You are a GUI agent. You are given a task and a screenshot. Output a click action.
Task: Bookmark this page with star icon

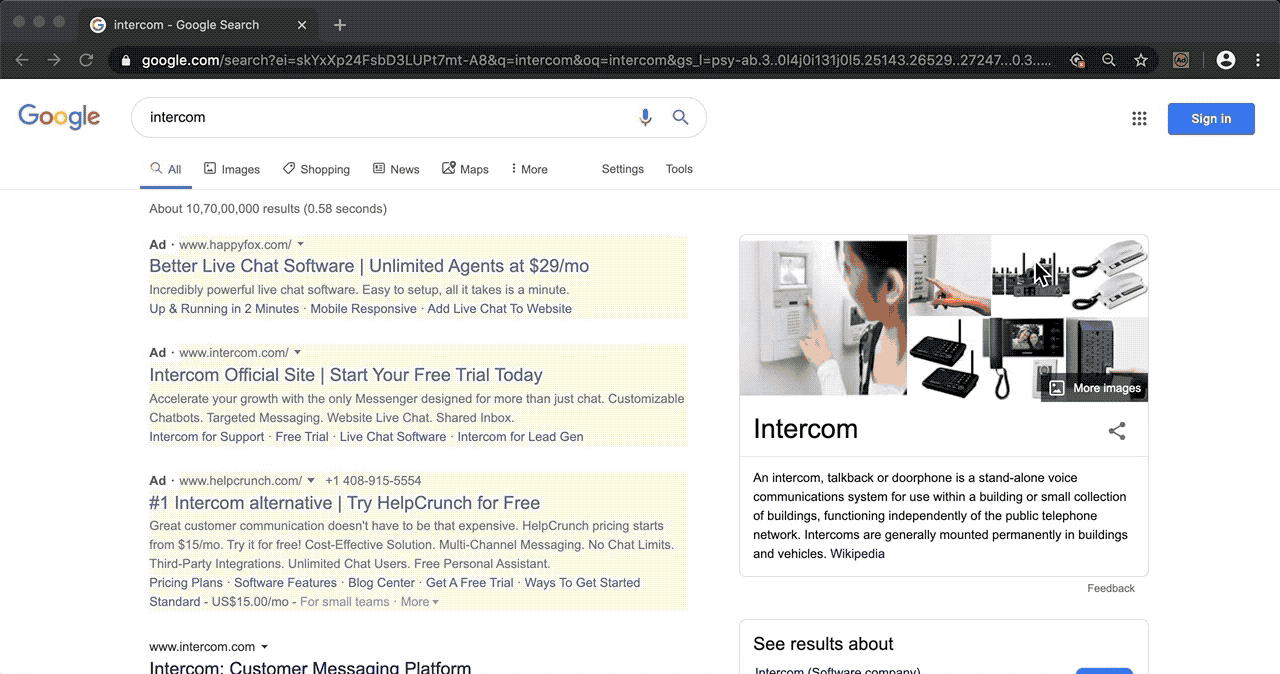tap(1141, 60)
